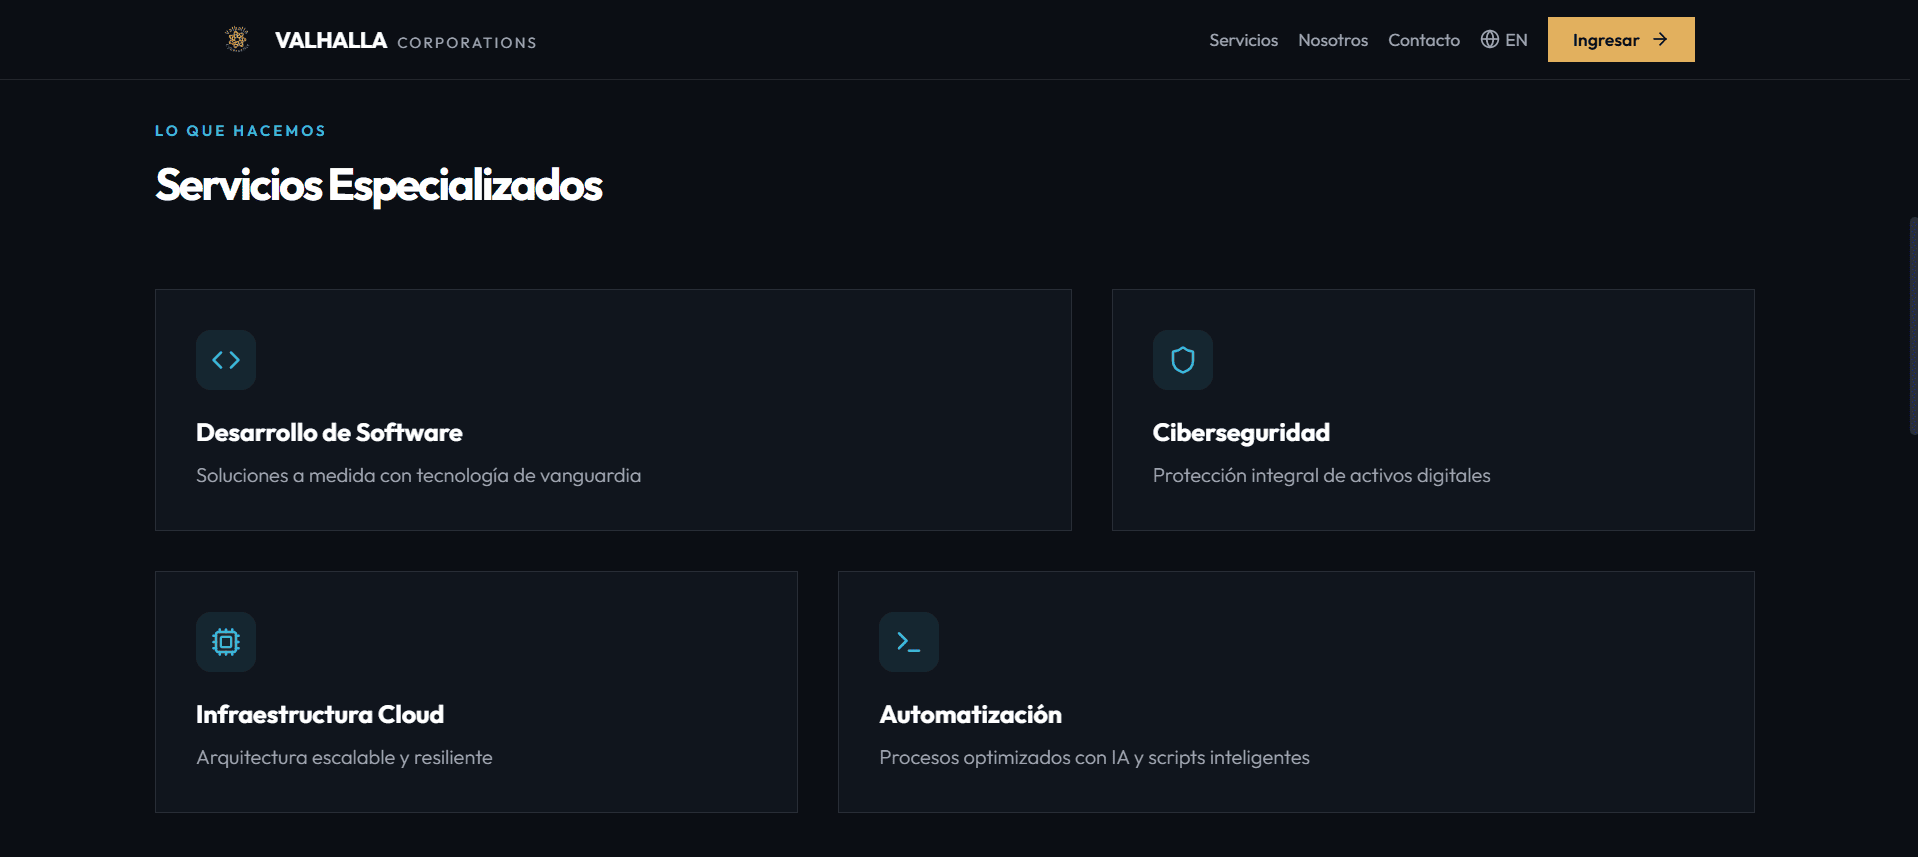Go to the Contacto nav link

[x=1424, y=40]
